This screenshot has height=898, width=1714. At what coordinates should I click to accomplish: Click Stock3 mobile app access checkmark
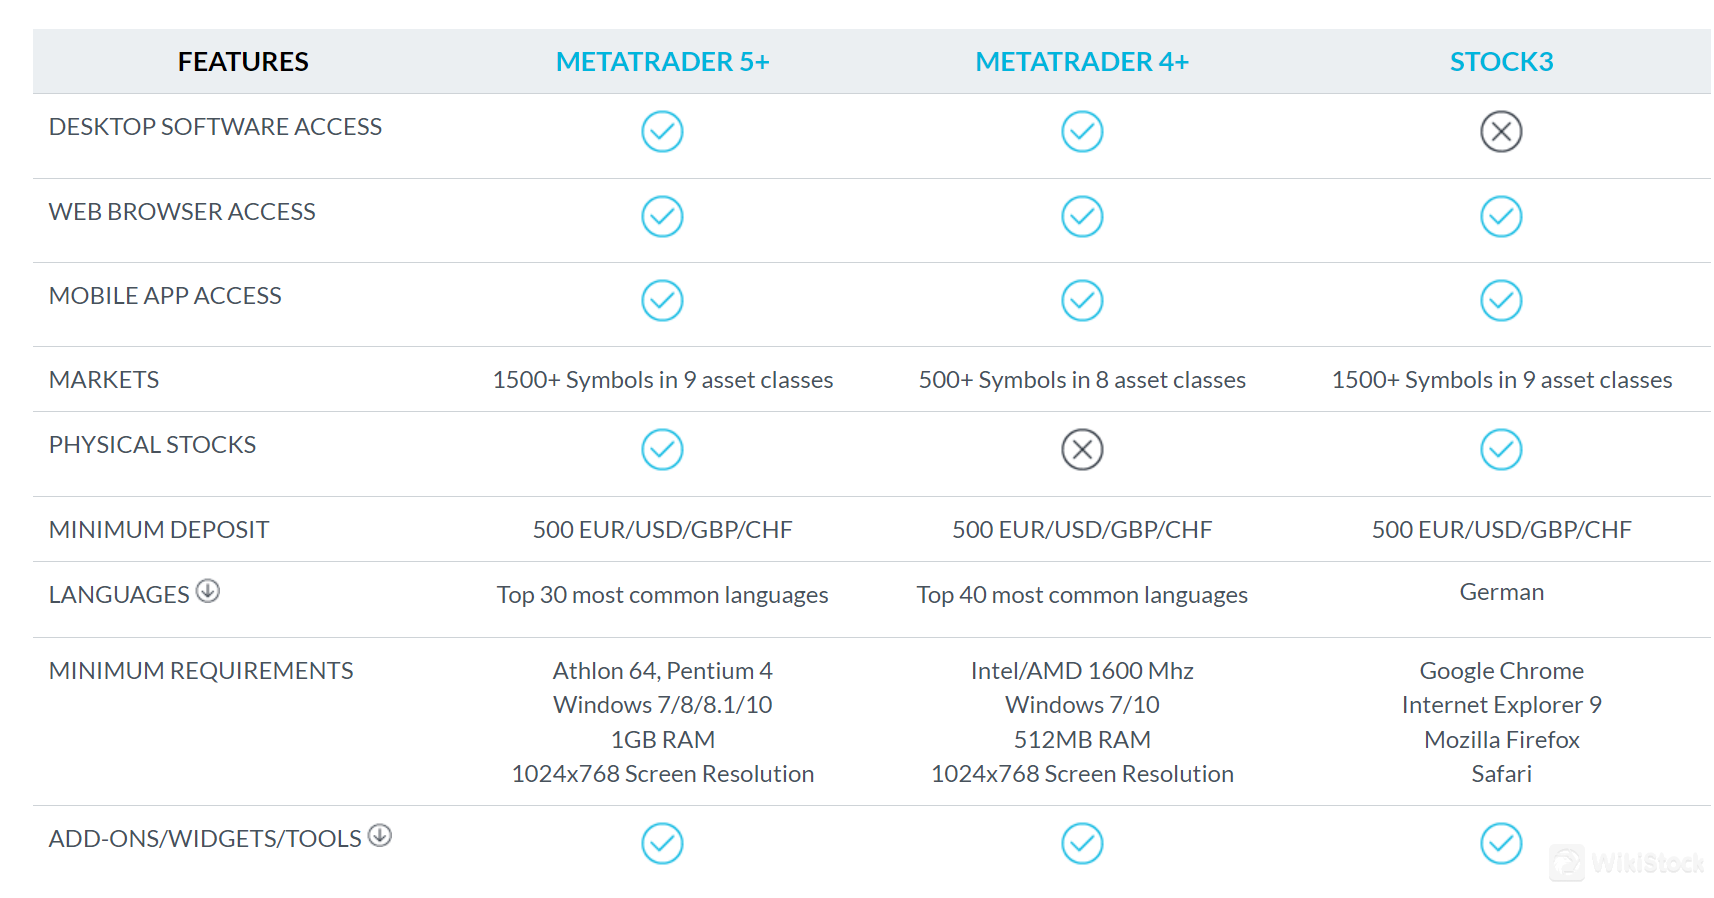[1501, 300]
